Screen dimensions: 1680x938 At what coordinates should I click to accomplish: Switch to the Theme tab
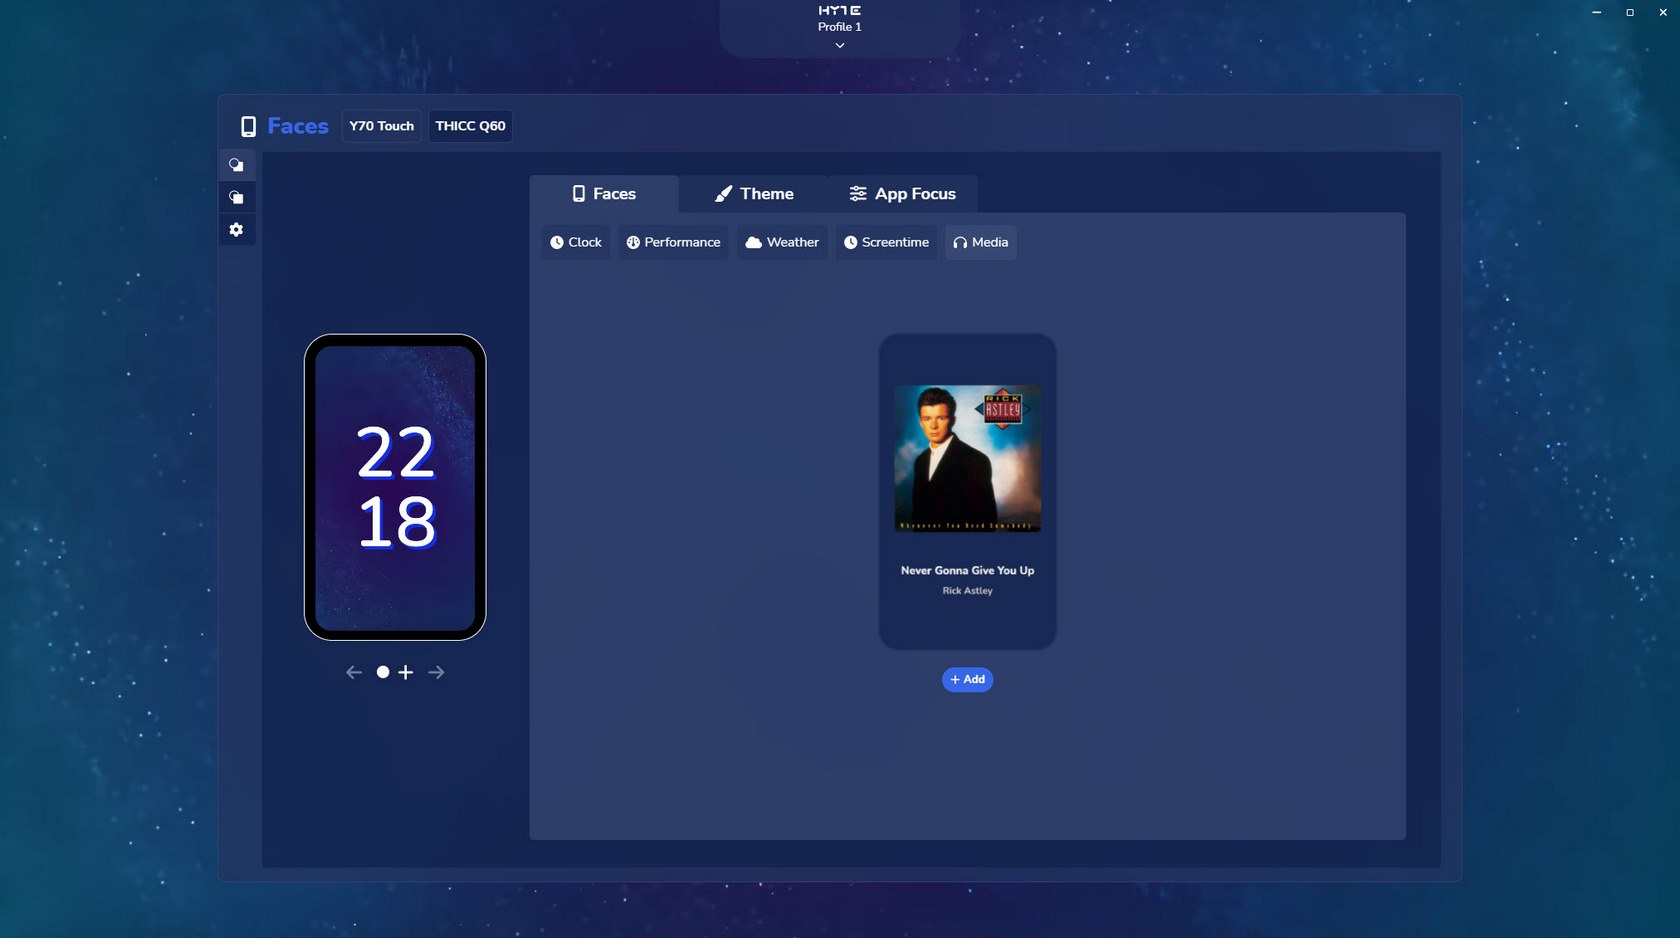click(x=754, y=194)
